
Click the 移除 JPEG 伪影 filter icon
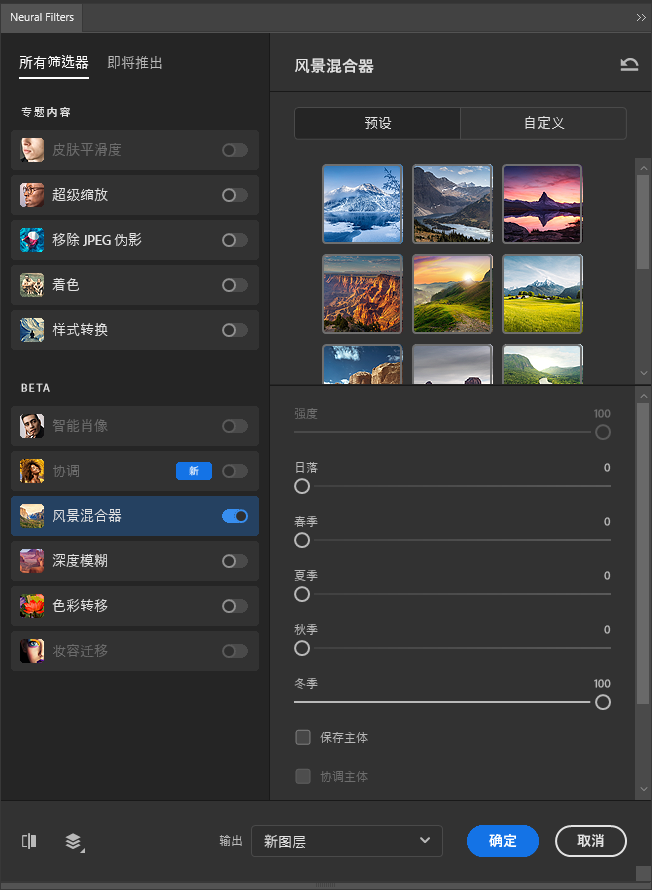[32, 240]
